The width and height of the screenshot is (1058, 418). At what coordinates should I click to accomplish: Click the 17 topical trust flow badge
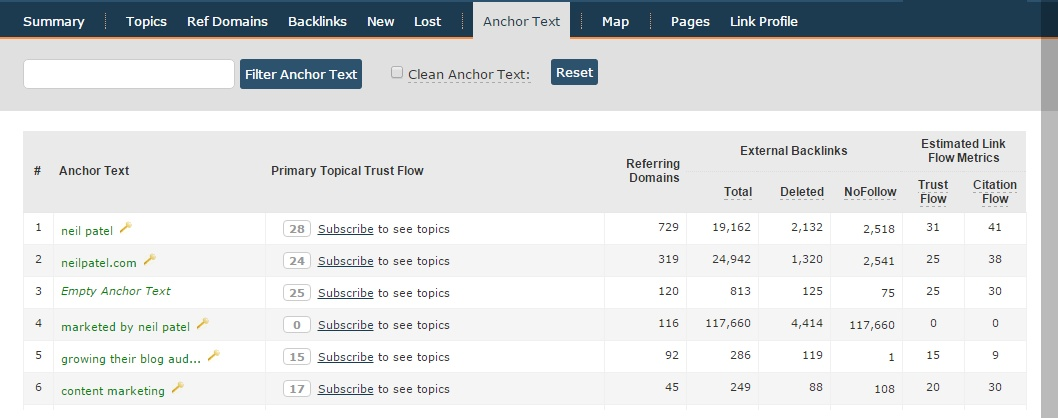(297, 389)
